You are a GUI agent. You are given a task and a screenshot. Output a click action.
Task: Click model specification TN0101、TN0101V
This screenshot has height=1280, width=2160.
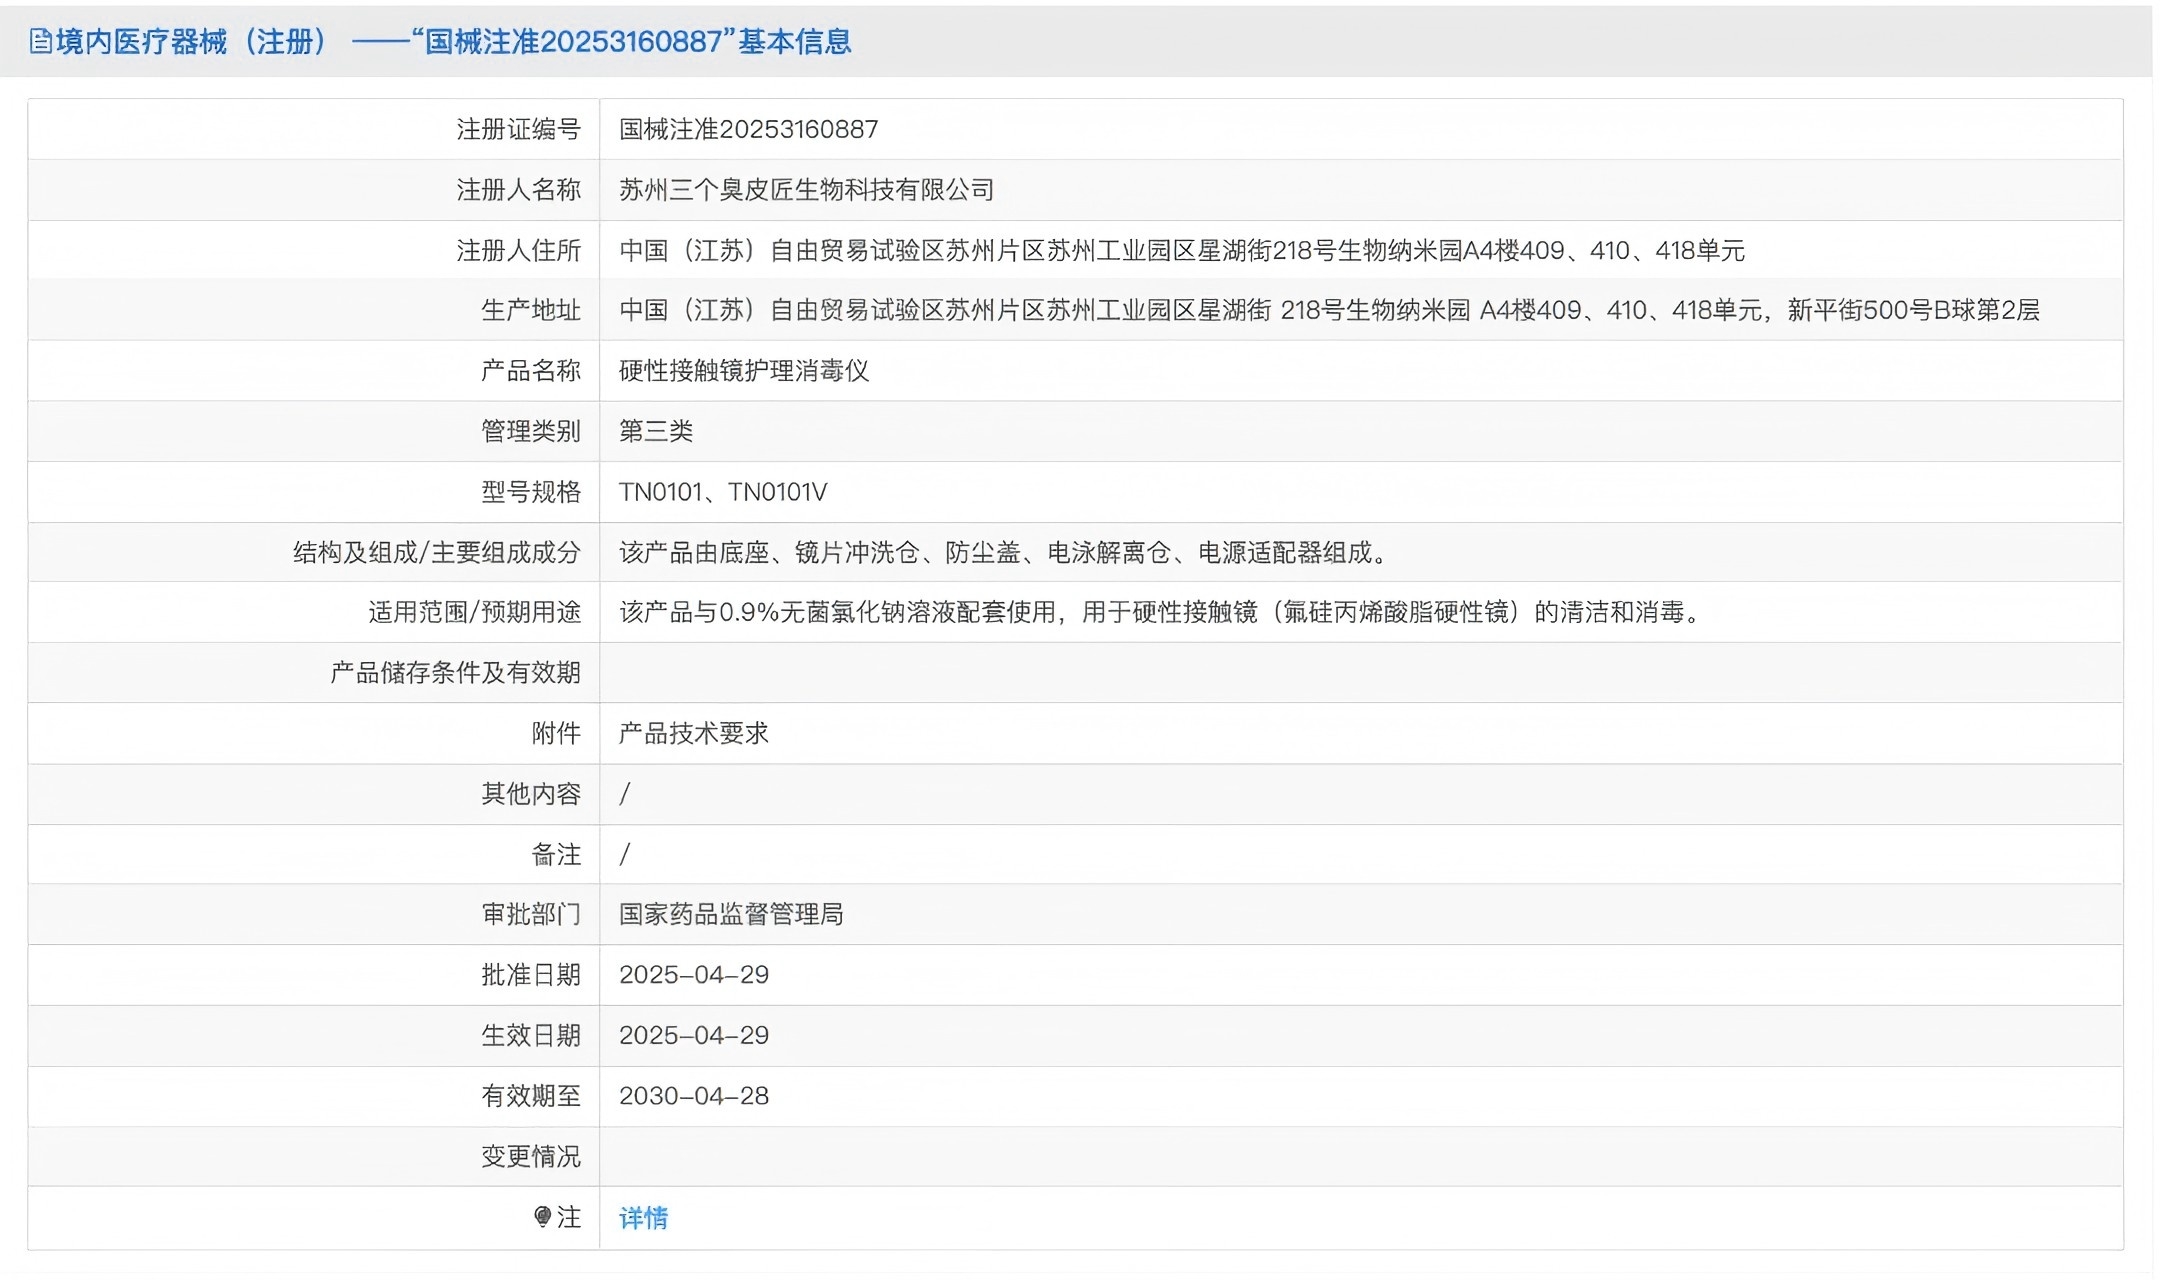[723, 492]
